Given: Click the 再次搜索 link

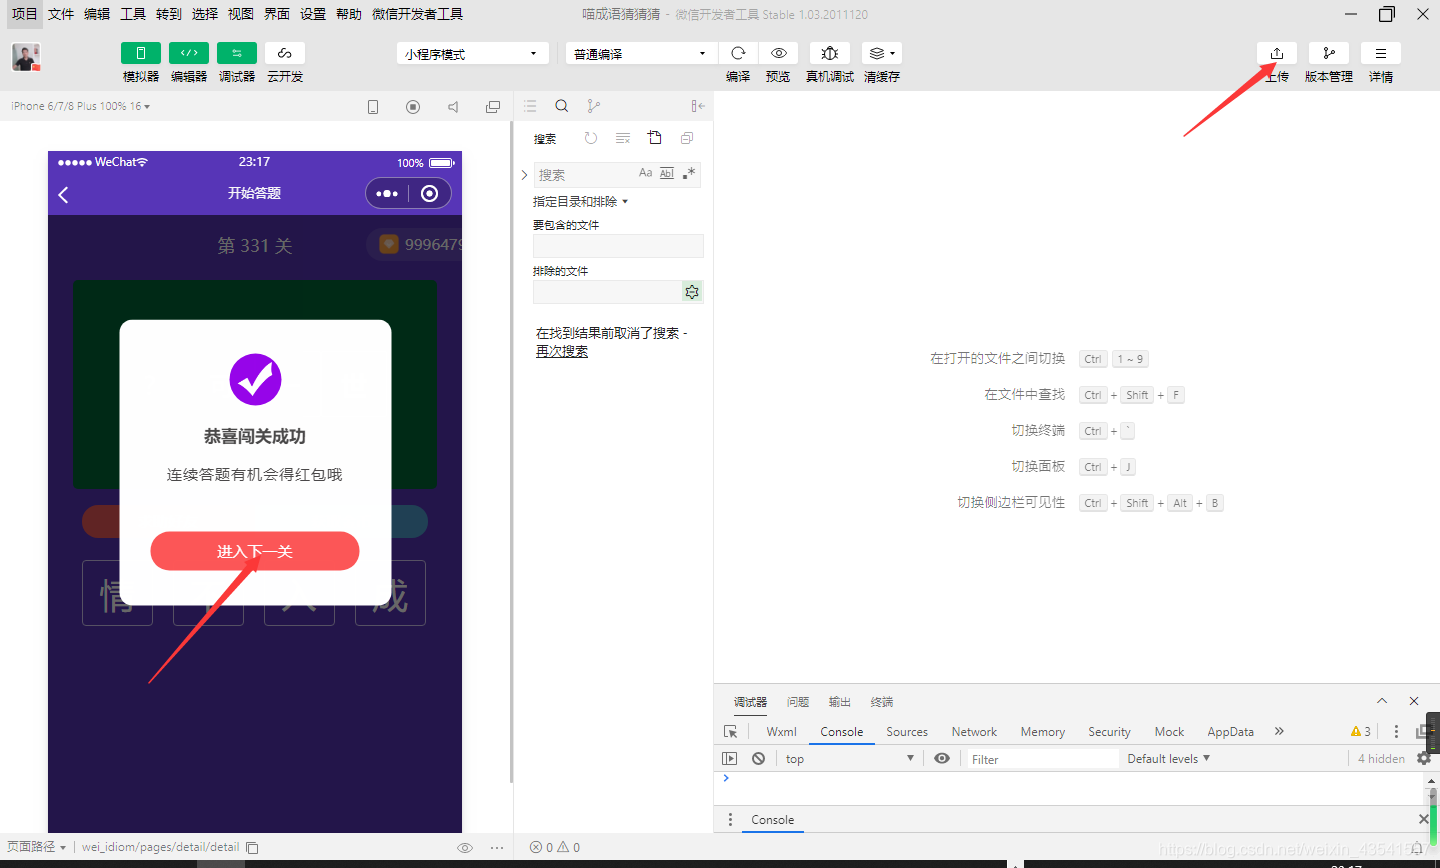Looking at the screenshot, I should tap(561, 351).
